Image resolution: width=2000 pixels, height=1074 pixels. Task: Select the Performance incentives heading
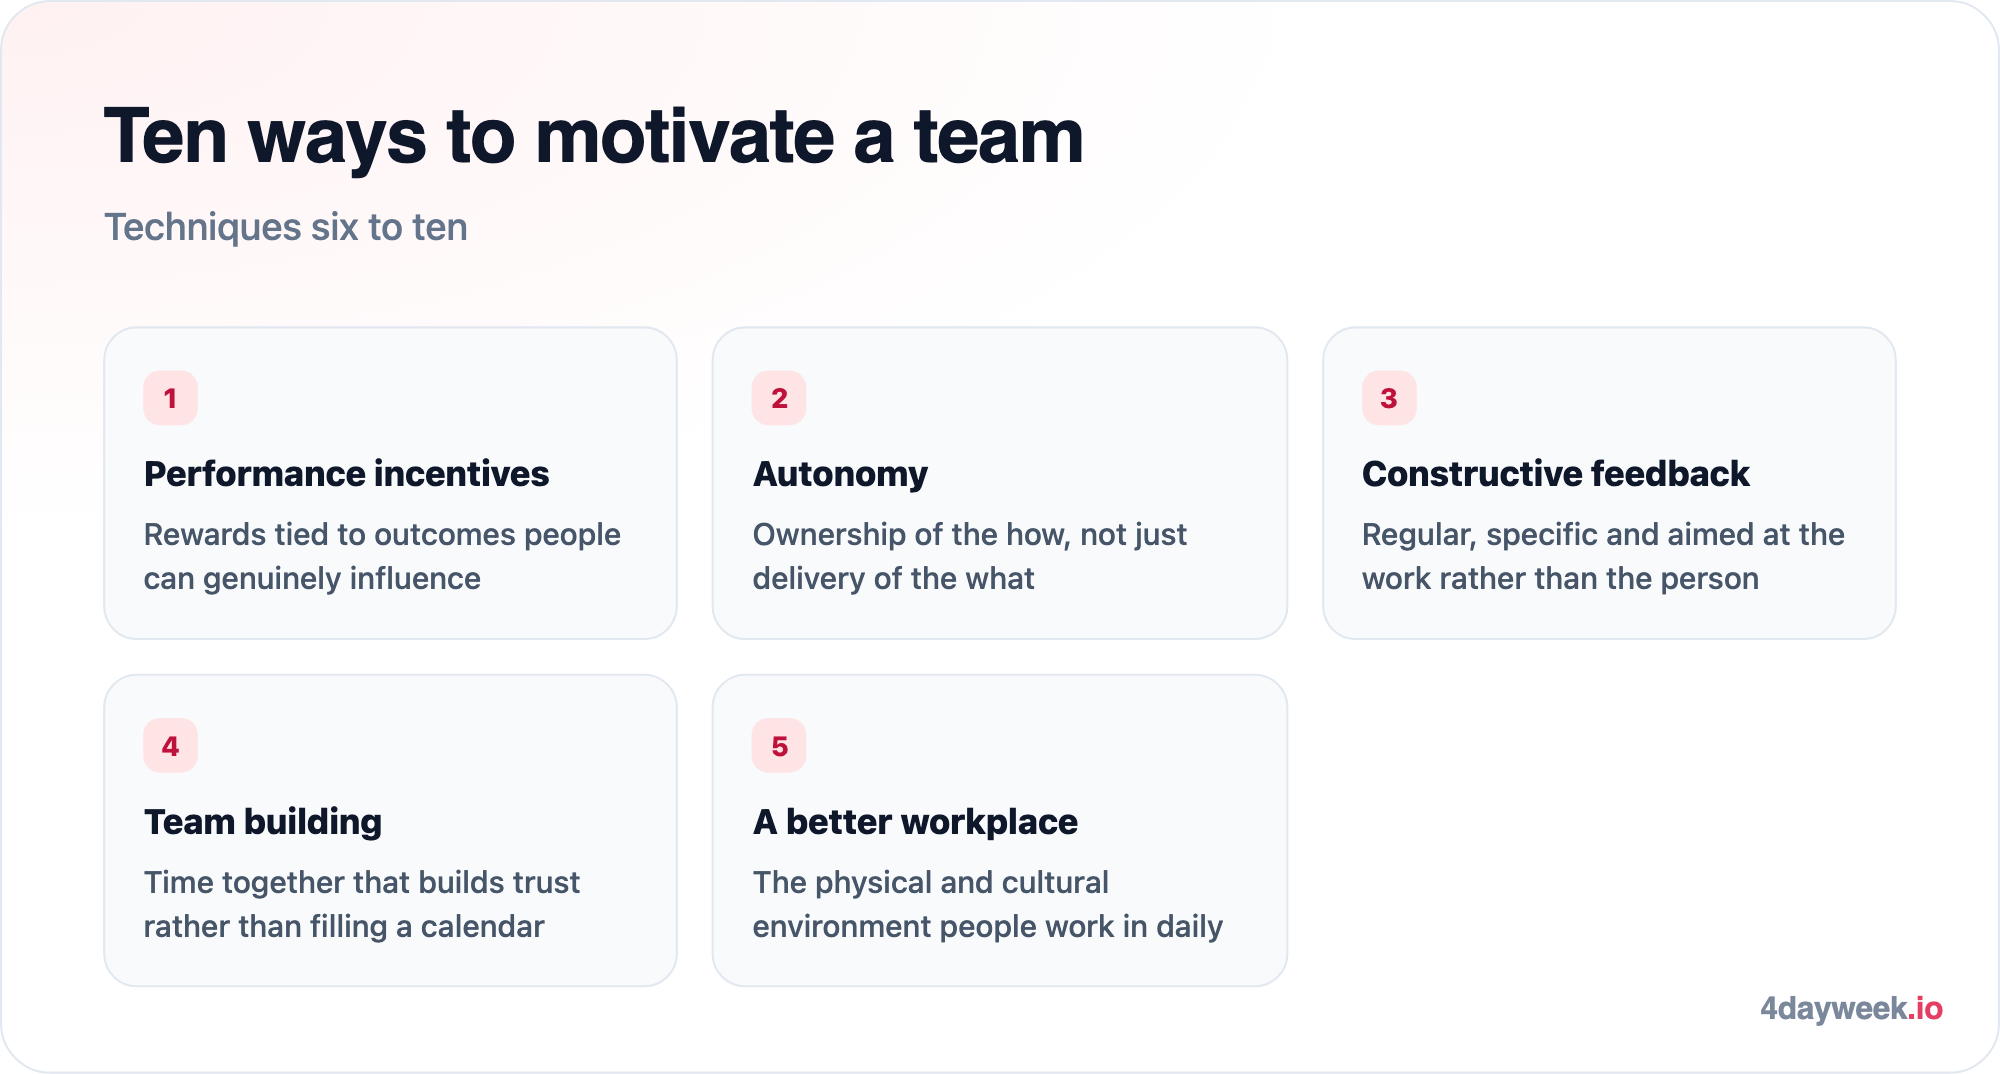pyautogui.click(x=346, y=474)
